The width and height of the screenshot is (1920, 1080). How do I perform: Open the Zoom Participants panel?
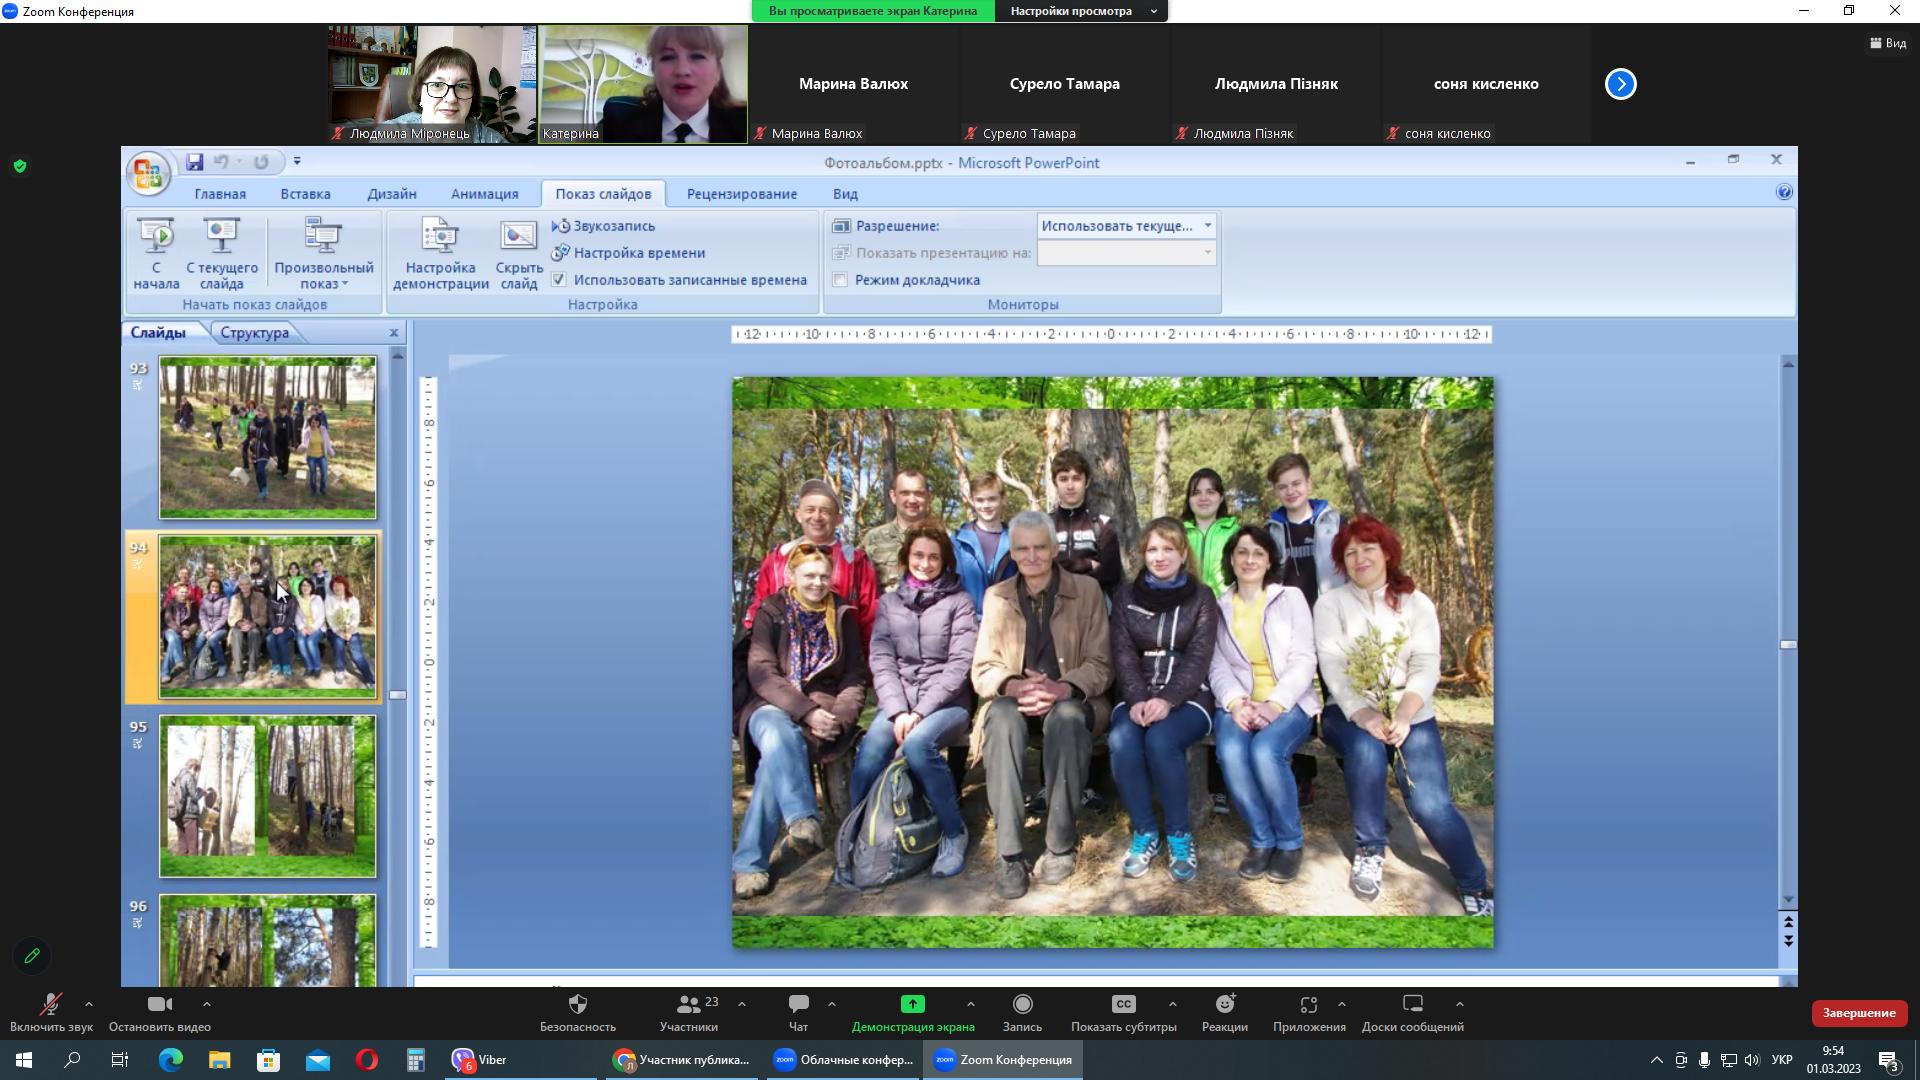click(689, 1004)
